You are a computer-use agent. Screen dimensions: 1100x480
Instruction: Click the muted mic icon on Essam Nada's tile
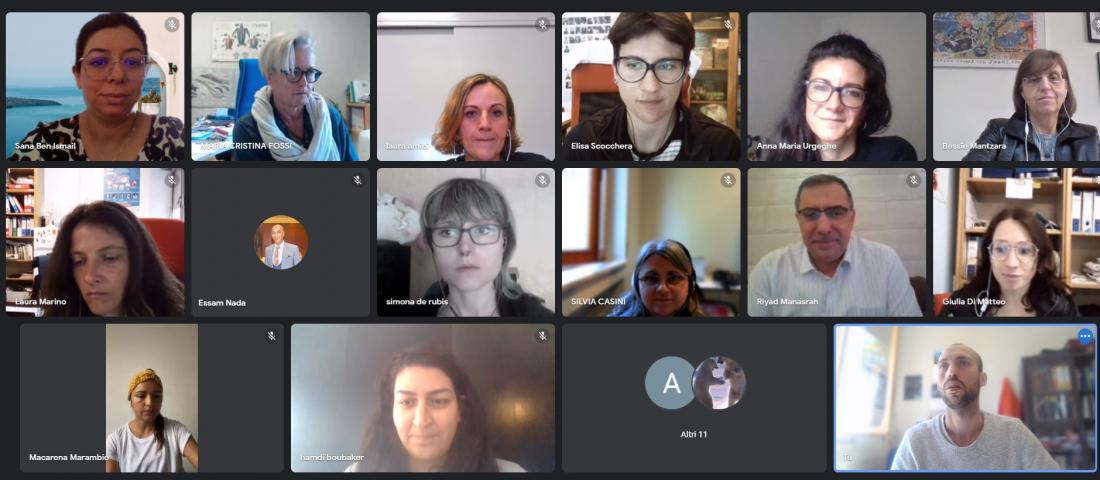pos(357,180)
